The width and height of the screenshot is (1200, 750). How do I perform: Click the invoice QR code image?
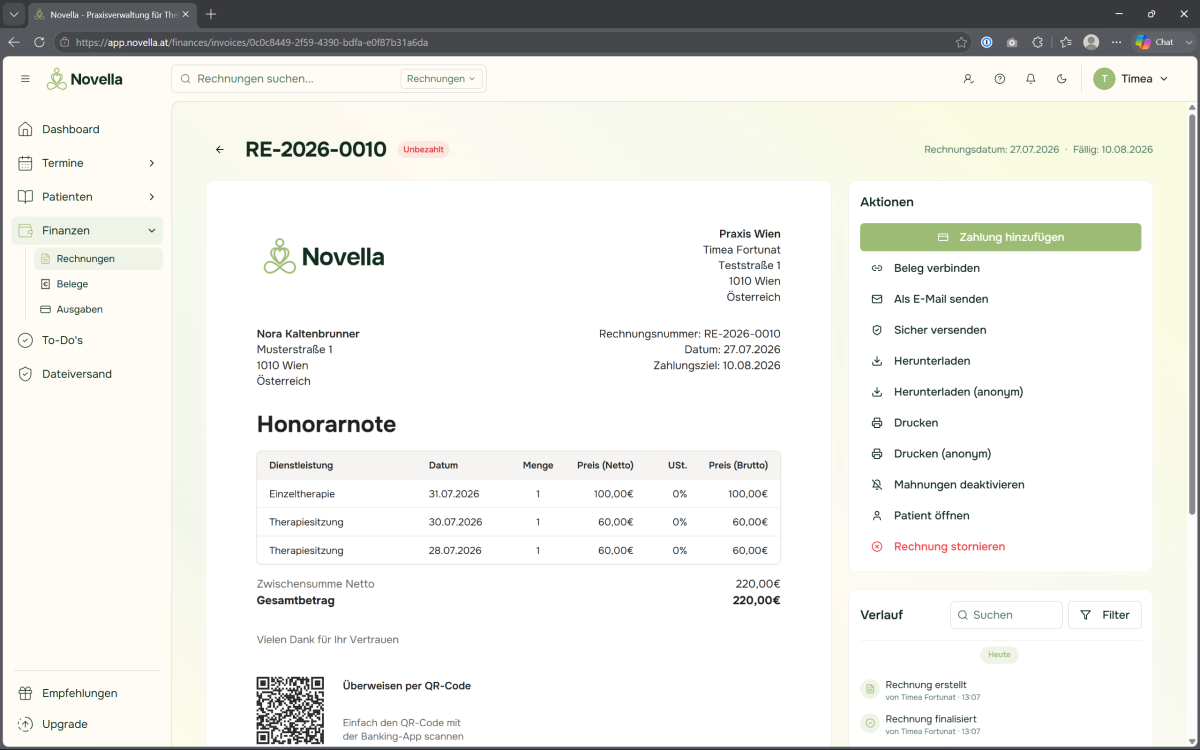(290, 710)
